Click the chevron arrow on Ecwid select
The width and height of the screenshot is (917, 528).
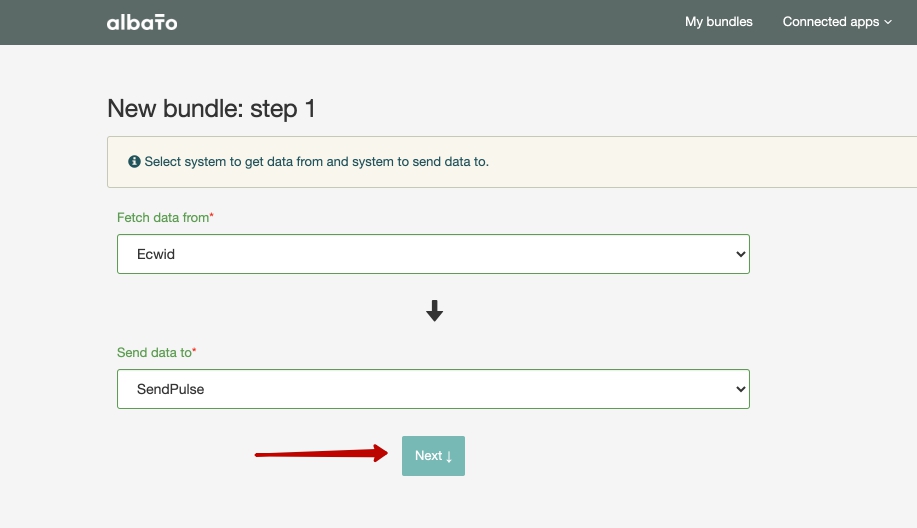pos(740,254)
